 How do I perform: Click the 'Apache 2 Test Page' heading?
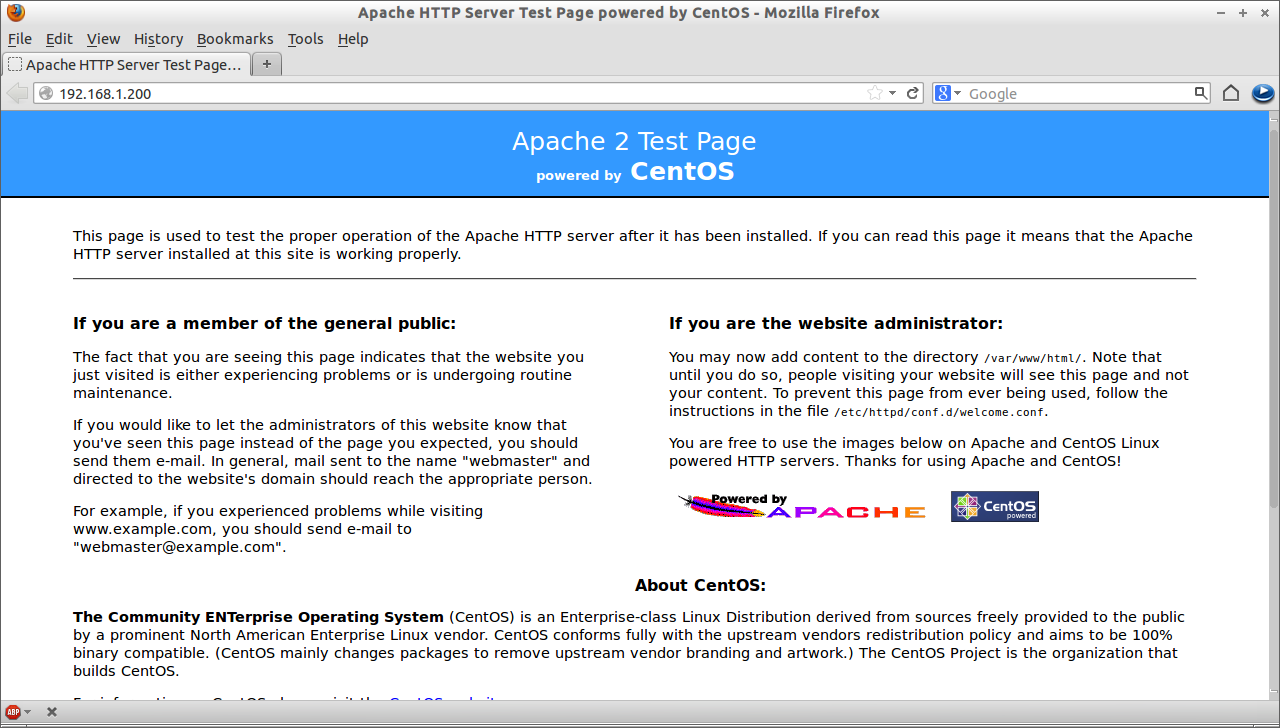click(x=634, y=141)
